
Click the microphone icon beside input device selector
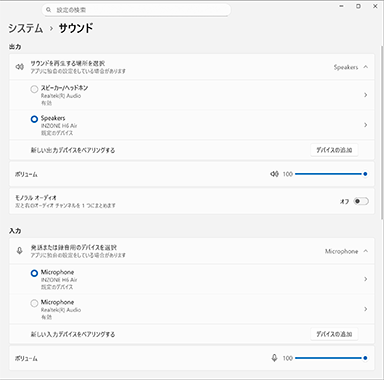point(20,251)
